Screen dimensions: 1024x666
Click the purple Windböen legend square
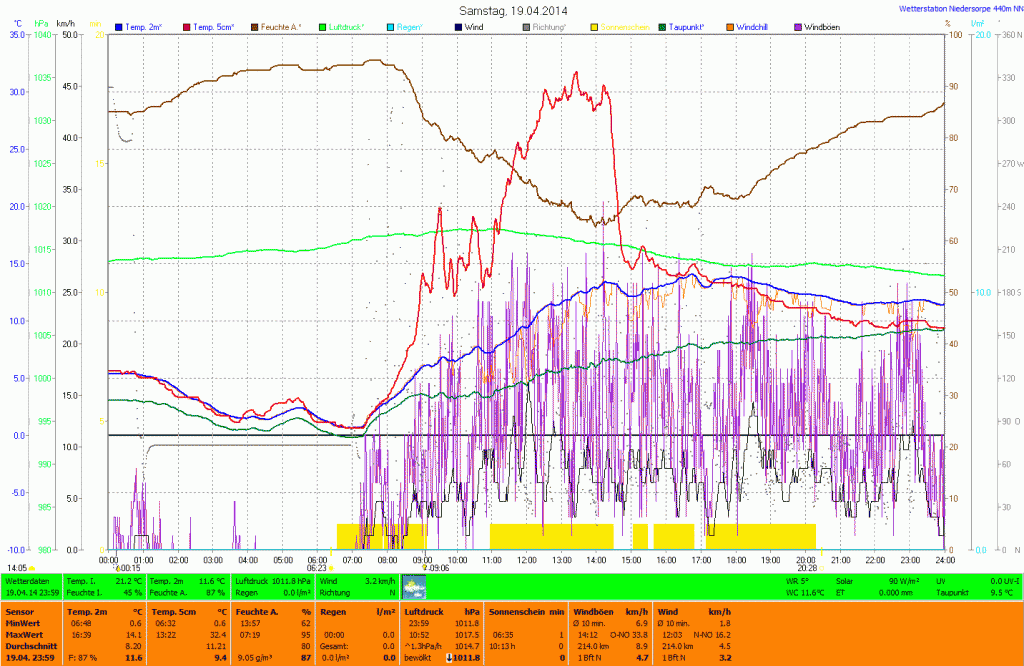798,26
